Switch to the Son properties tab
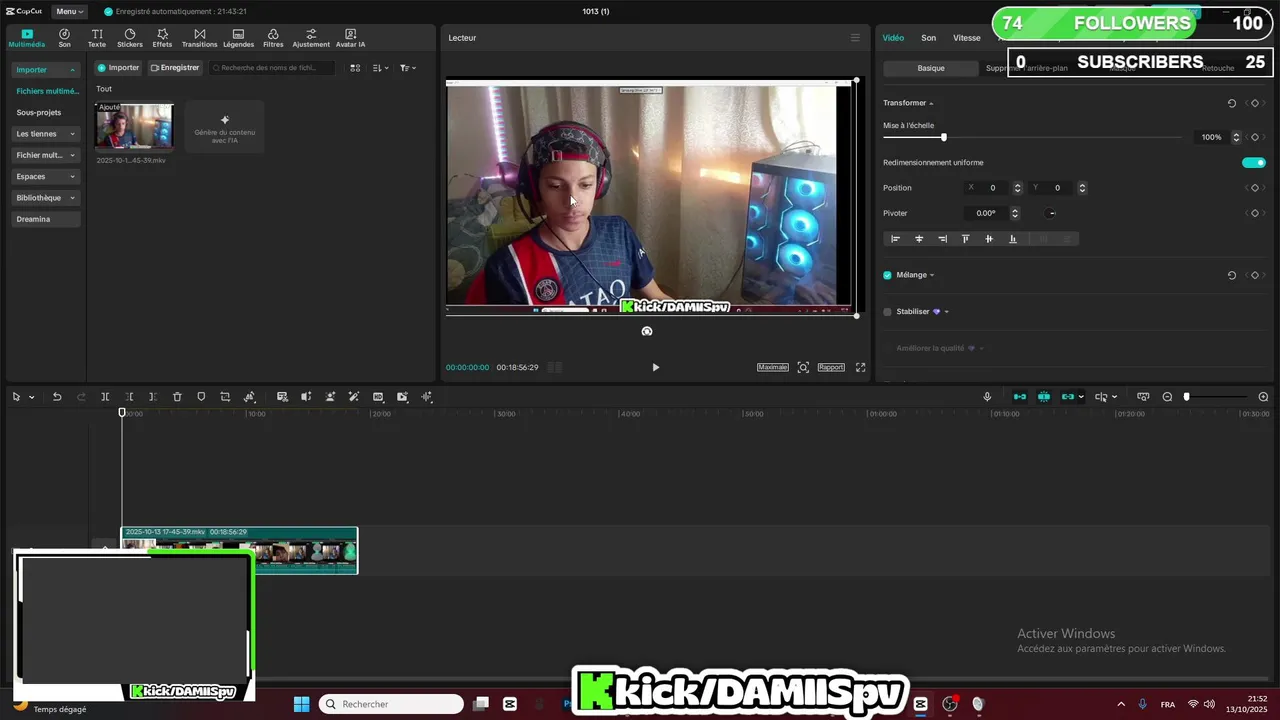The width and height of the screenshot is (1280, 720). [929, 38]
